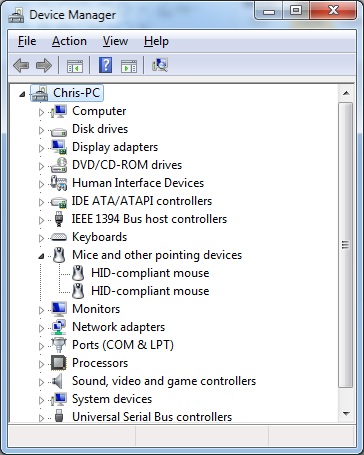Select the Processors label
This screenshot has width=364, height=455.
[x=100, y=363]
